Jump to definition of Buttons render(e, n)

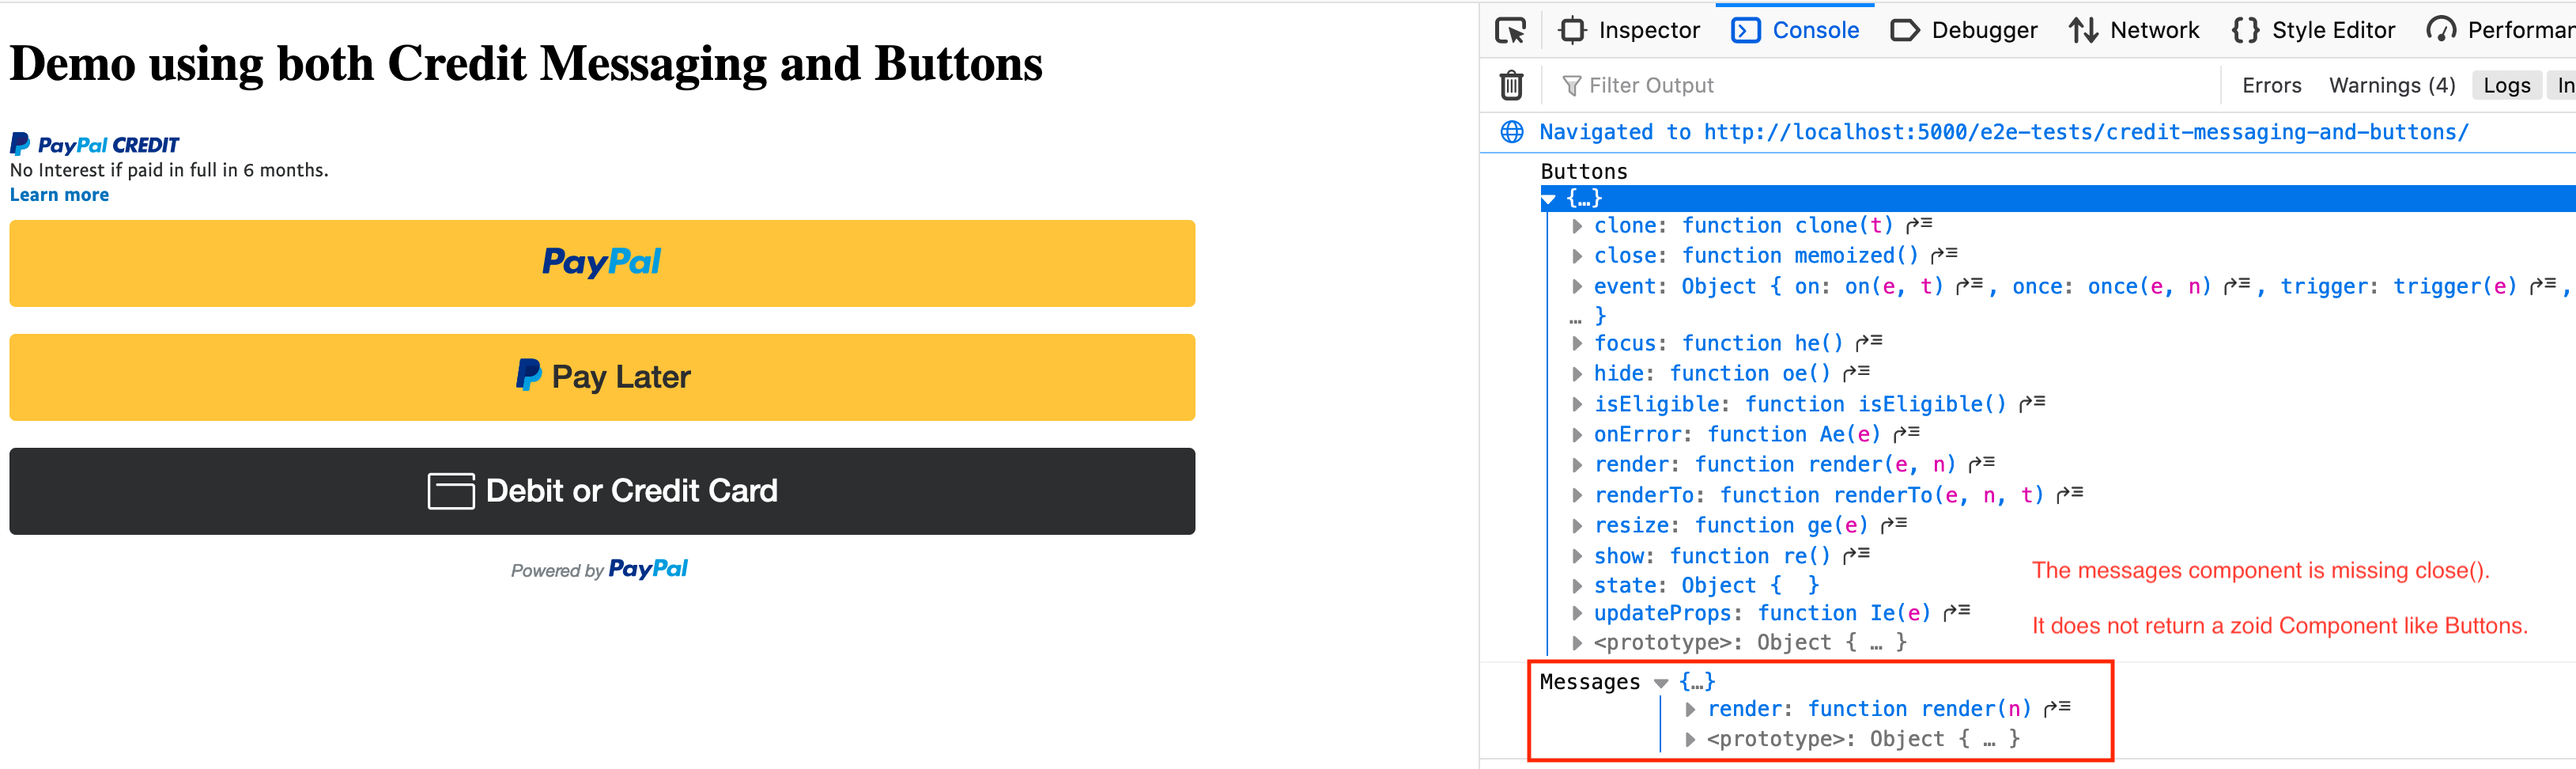(1982, 464)
